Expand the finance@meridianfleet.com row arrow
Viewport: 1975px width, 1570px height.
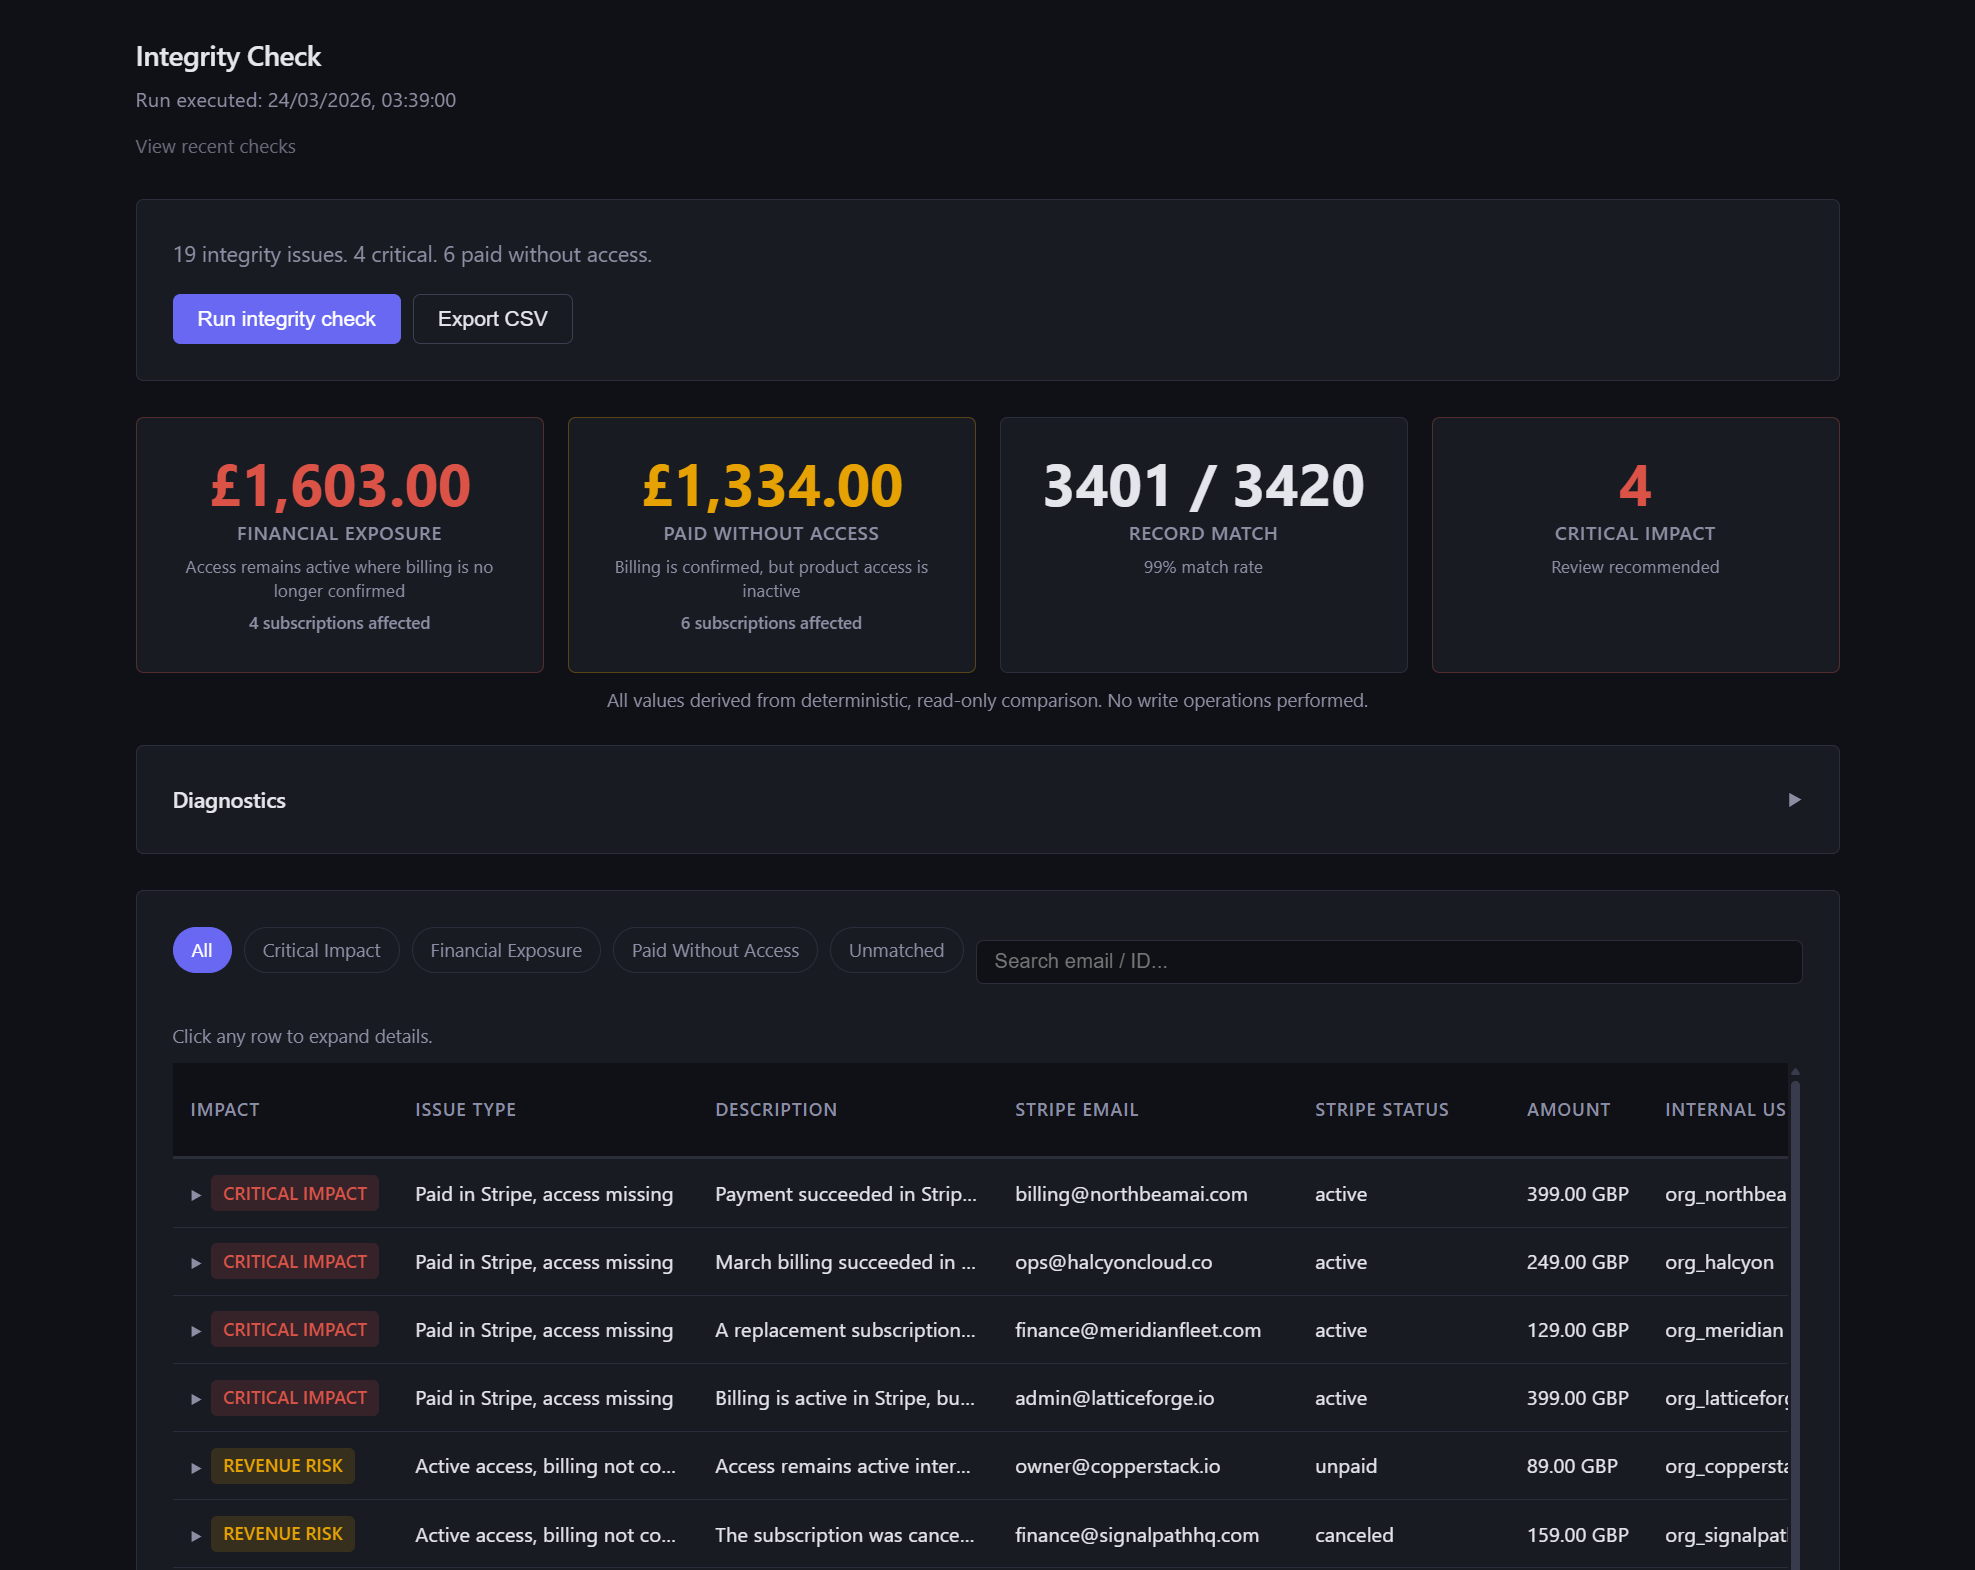point(196,1331)
